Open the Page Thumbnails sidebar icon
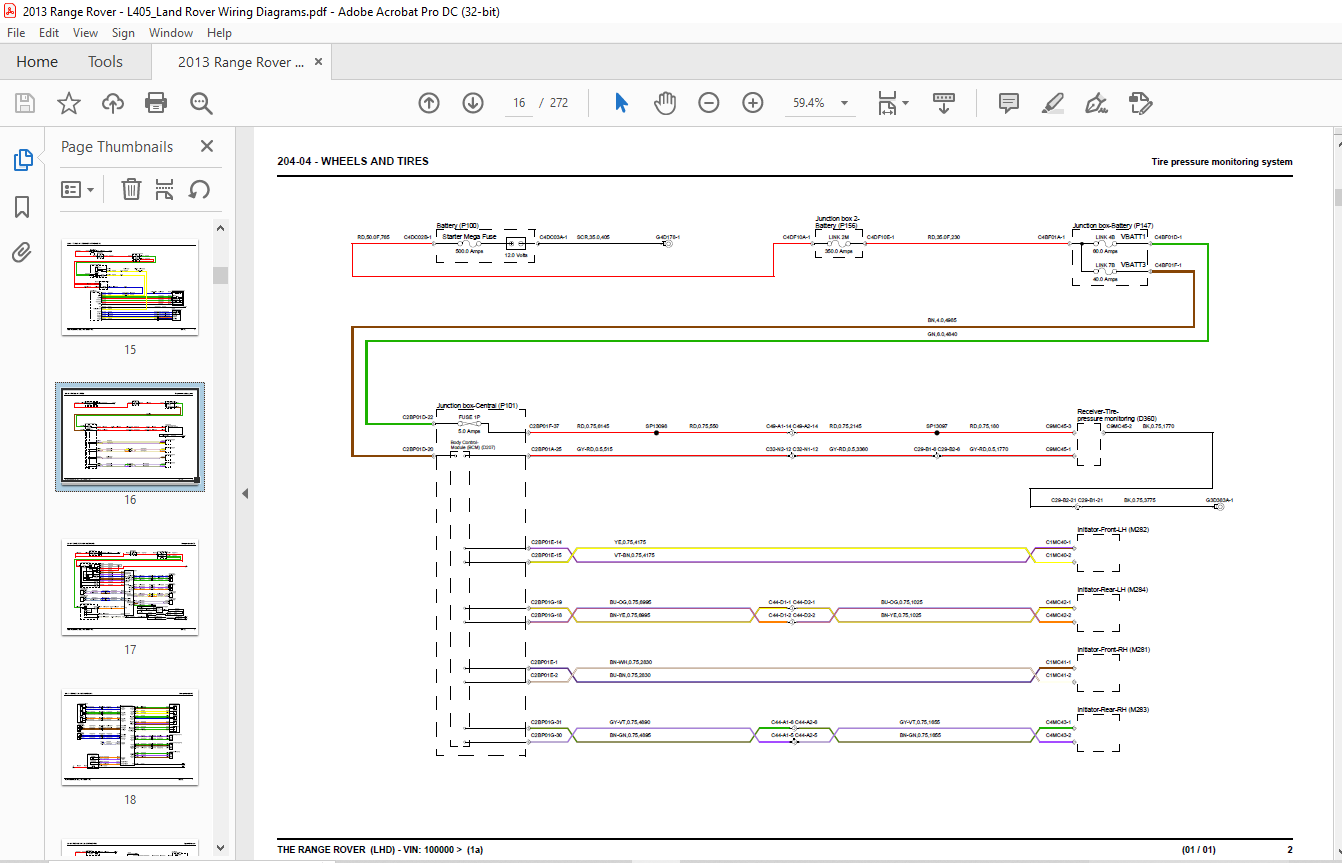This screenshot has width=1342, height=863. 22,160
